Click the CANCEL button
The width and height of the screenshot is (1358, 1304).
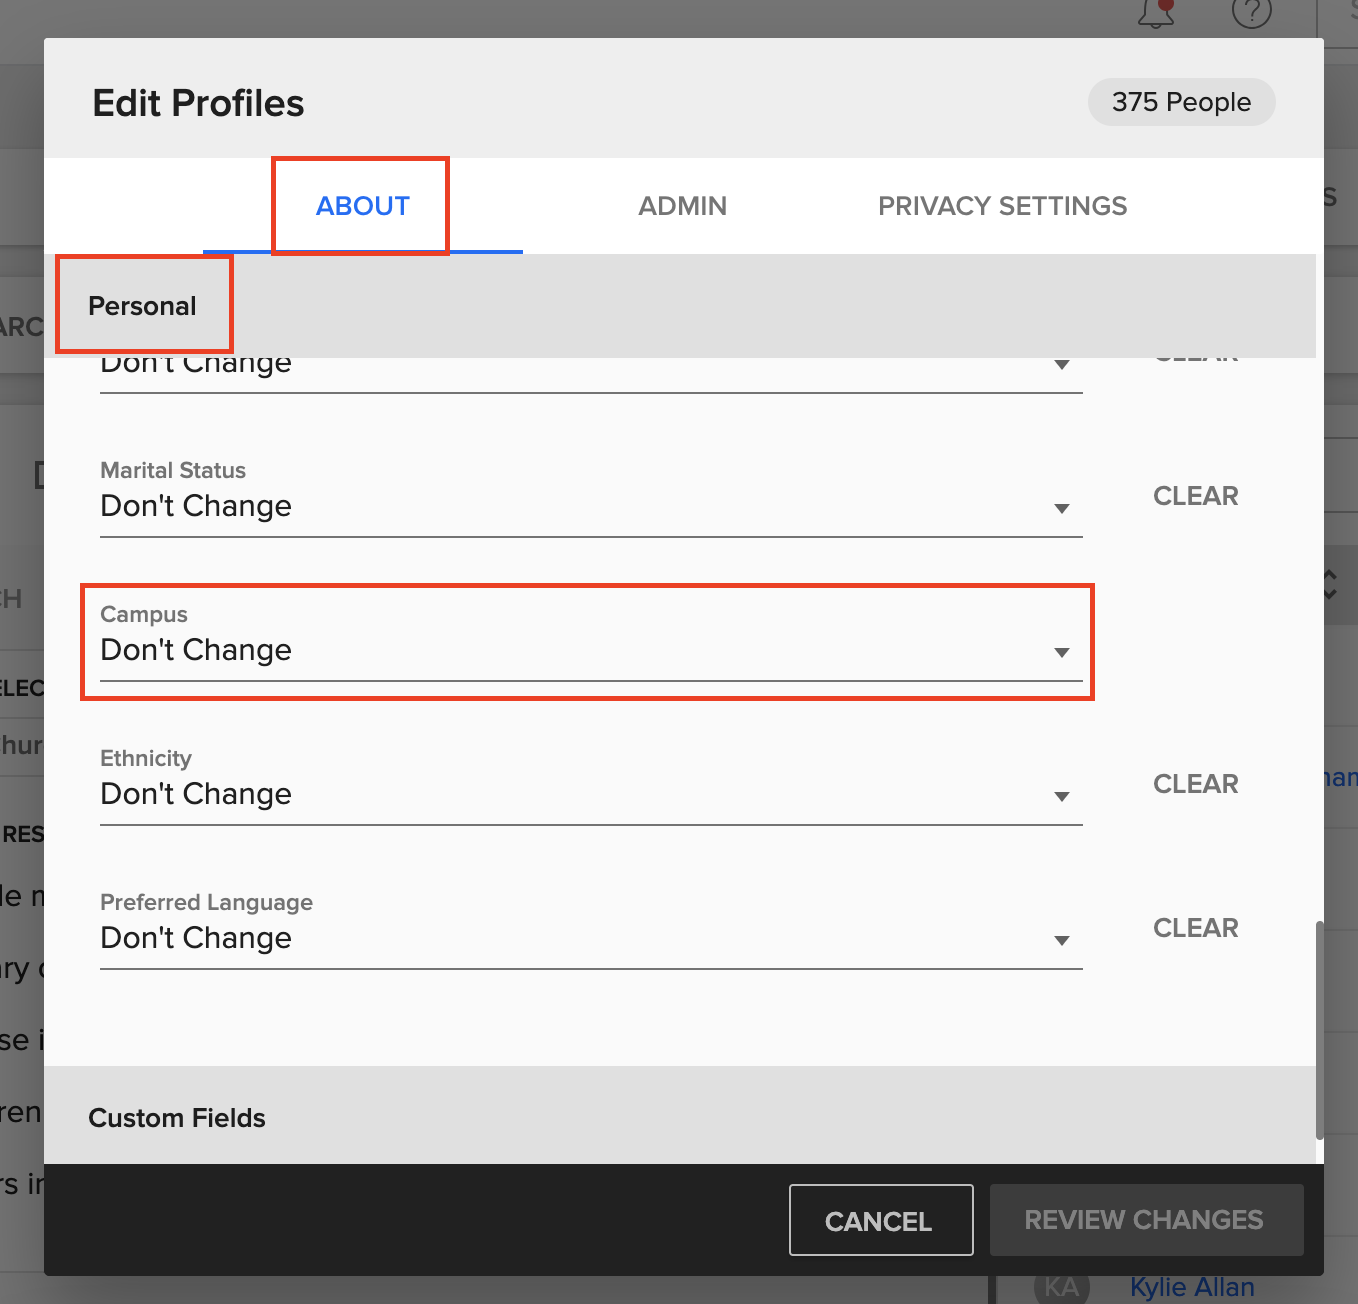click(880, 1219)
